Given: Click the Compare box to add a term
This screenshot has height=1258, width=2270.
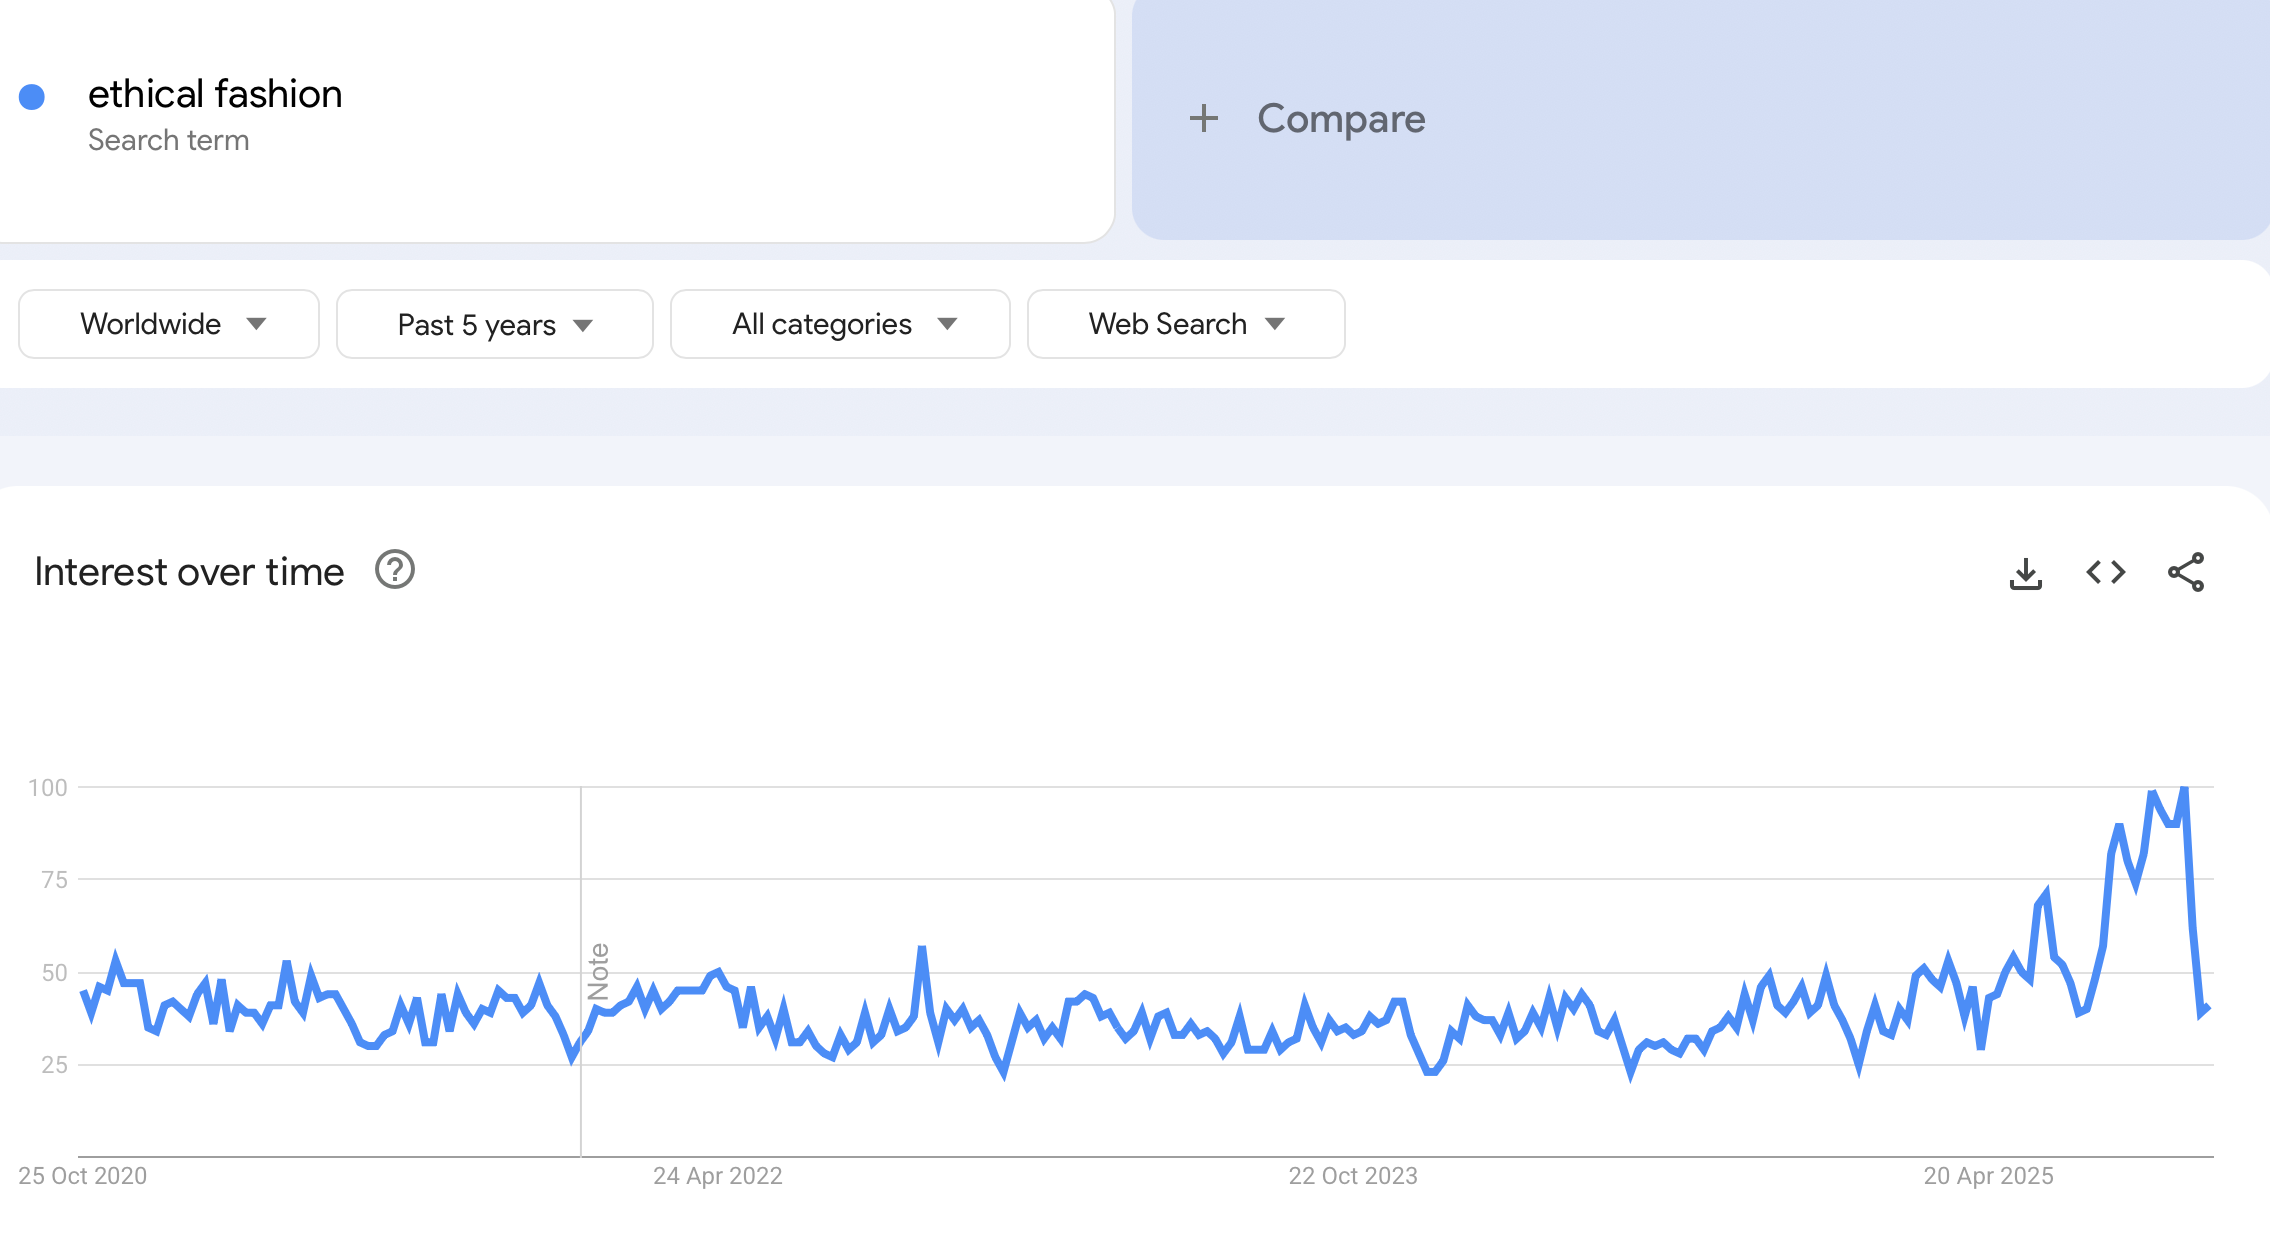Looking at the screenshot, I should (x=1342, y=118).
